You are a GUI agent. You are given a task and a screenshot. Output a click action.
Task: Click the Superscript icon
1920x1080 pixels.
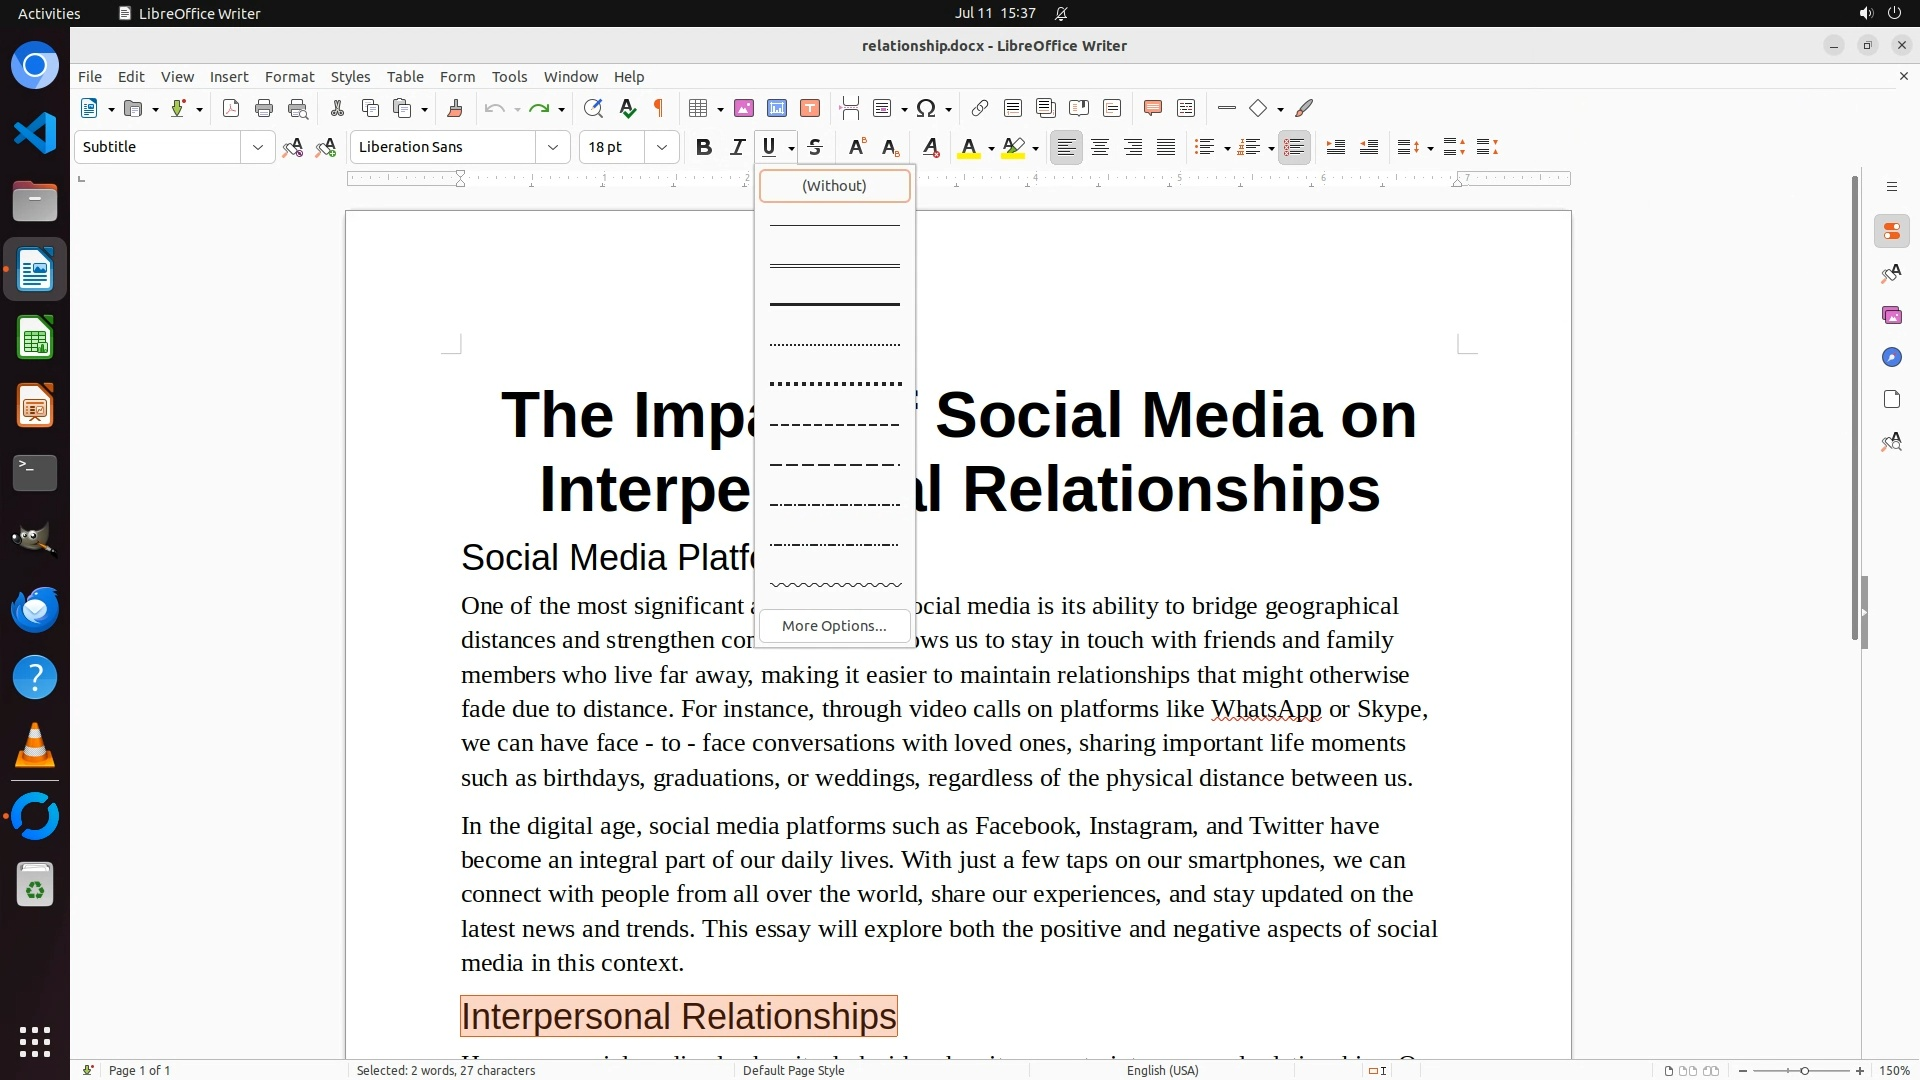pos(856,147)
